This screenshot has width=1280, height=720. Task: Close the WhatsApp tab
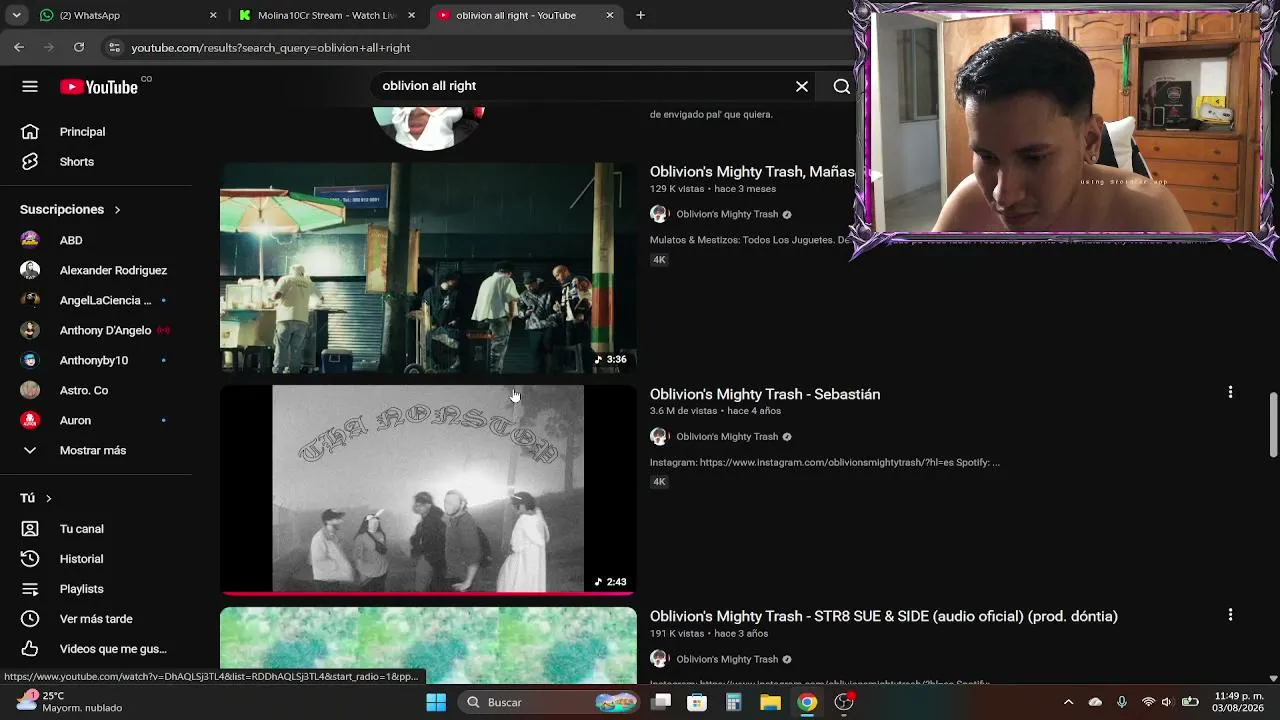[x=213, y=15]
